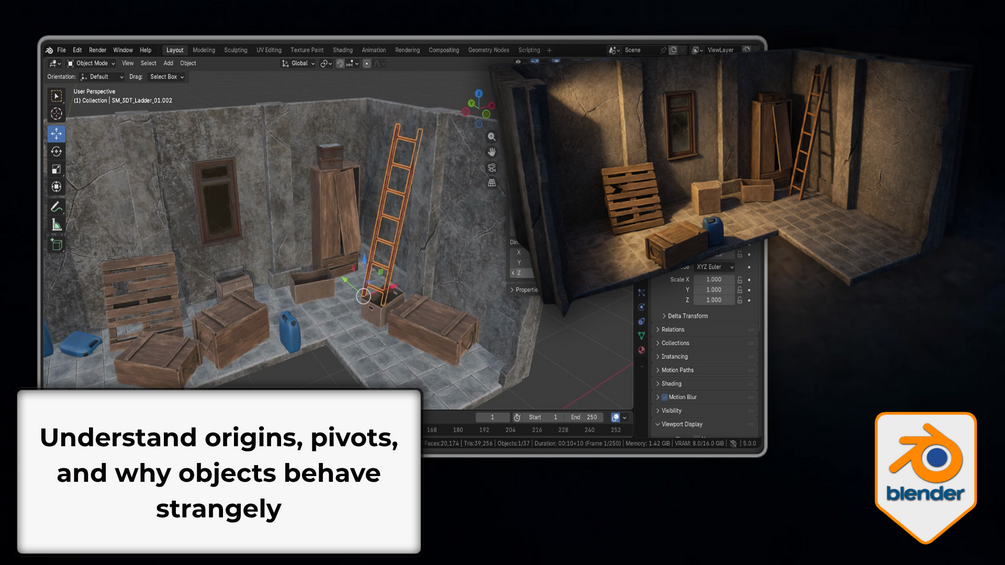
Task: Click the Z axis on navigation gizmo
Action: [x=478, y=94]
